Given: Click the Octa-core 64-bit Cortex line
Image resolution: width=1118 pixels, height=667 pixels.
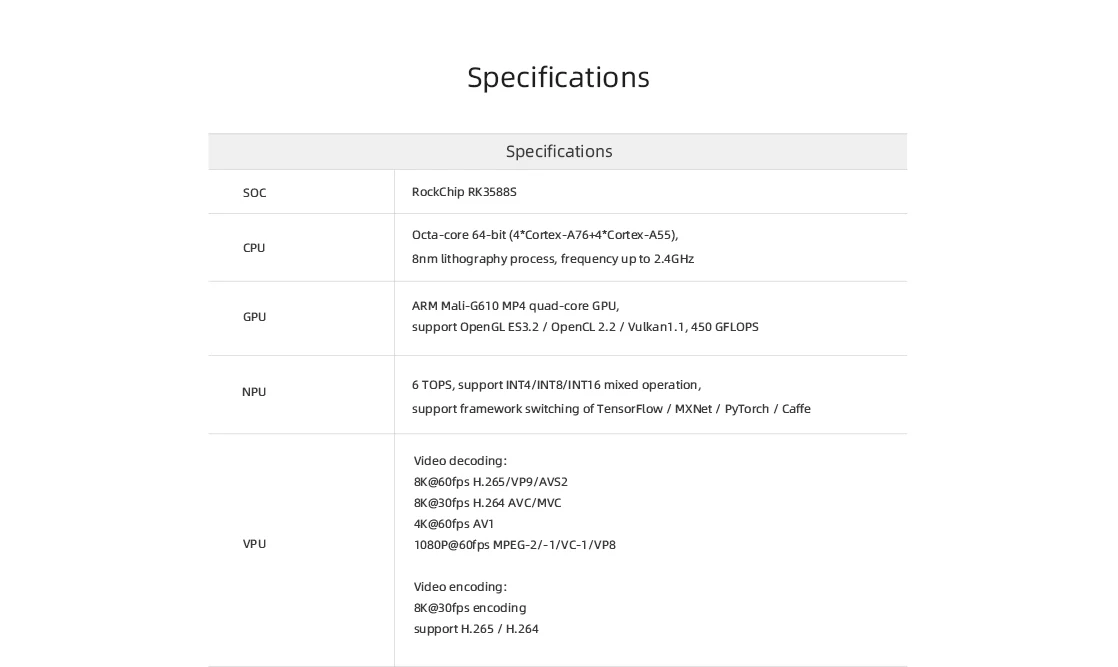Looking at the screenshot, I should pos(545,235).
